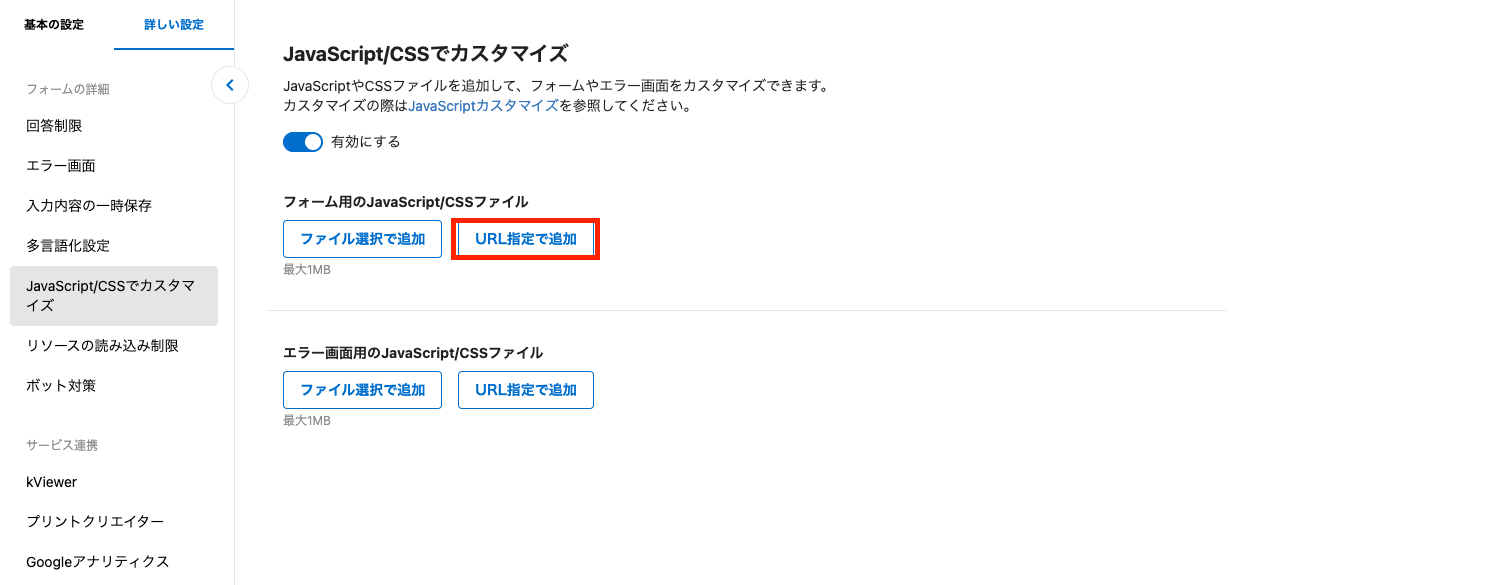Image resolution: width=1500 pixels, height=585 pixels.
Task: Switch to the 基本の設定 tab
Action: point(54,25)
